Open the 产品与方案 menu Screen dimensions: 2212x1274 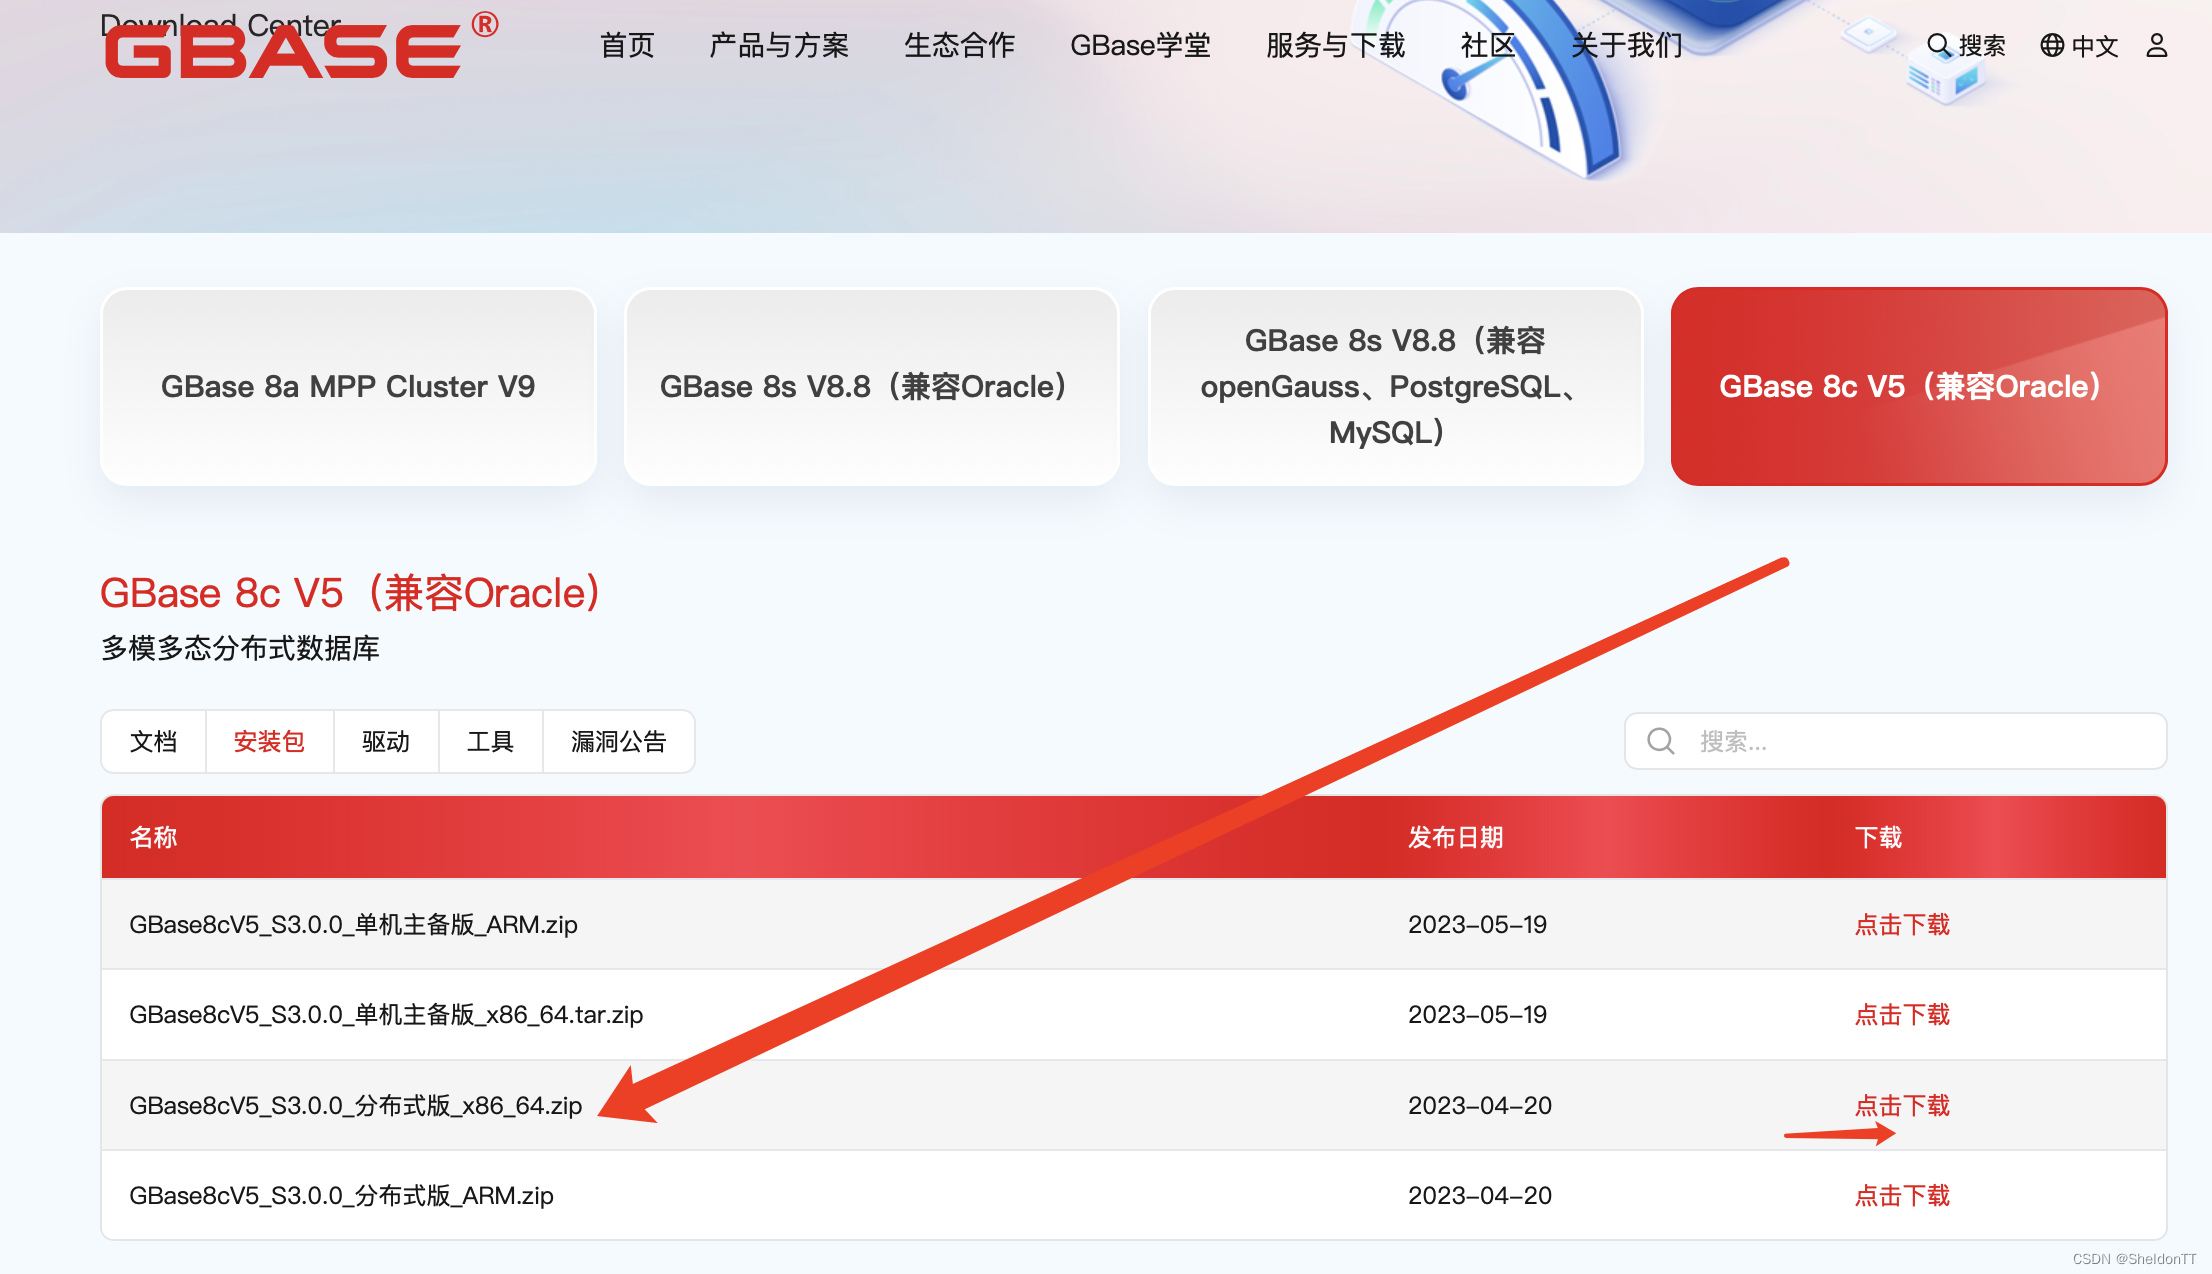778,45
